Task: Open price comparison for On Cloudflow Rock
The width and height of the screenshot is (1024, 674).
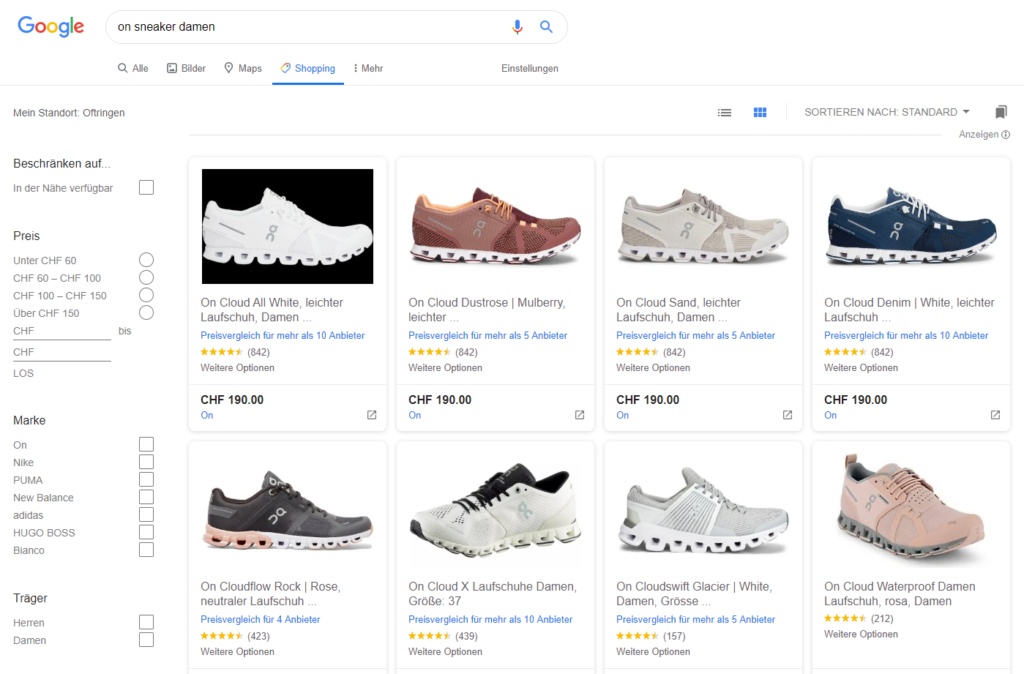Action: pyautogui.click(x=261, y=620)
